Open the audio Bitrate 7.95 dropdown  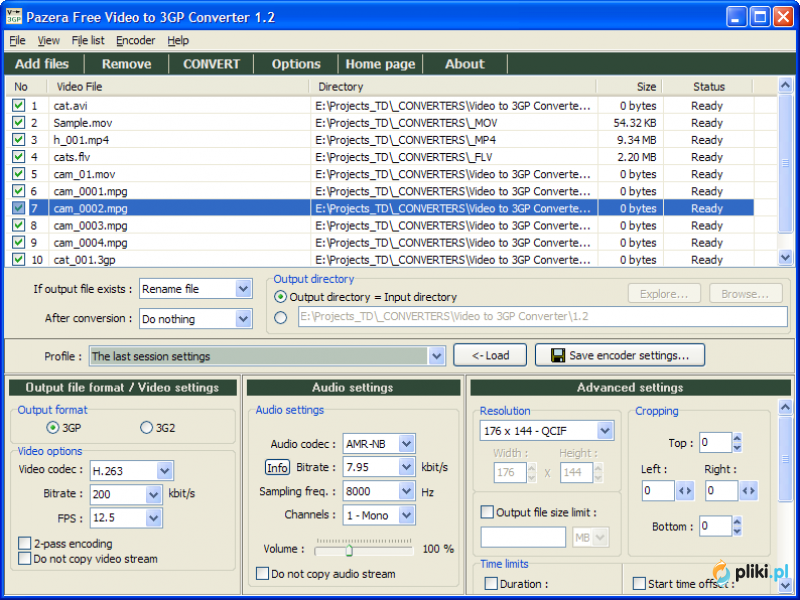pyautogui.click(x=406, y=467)
